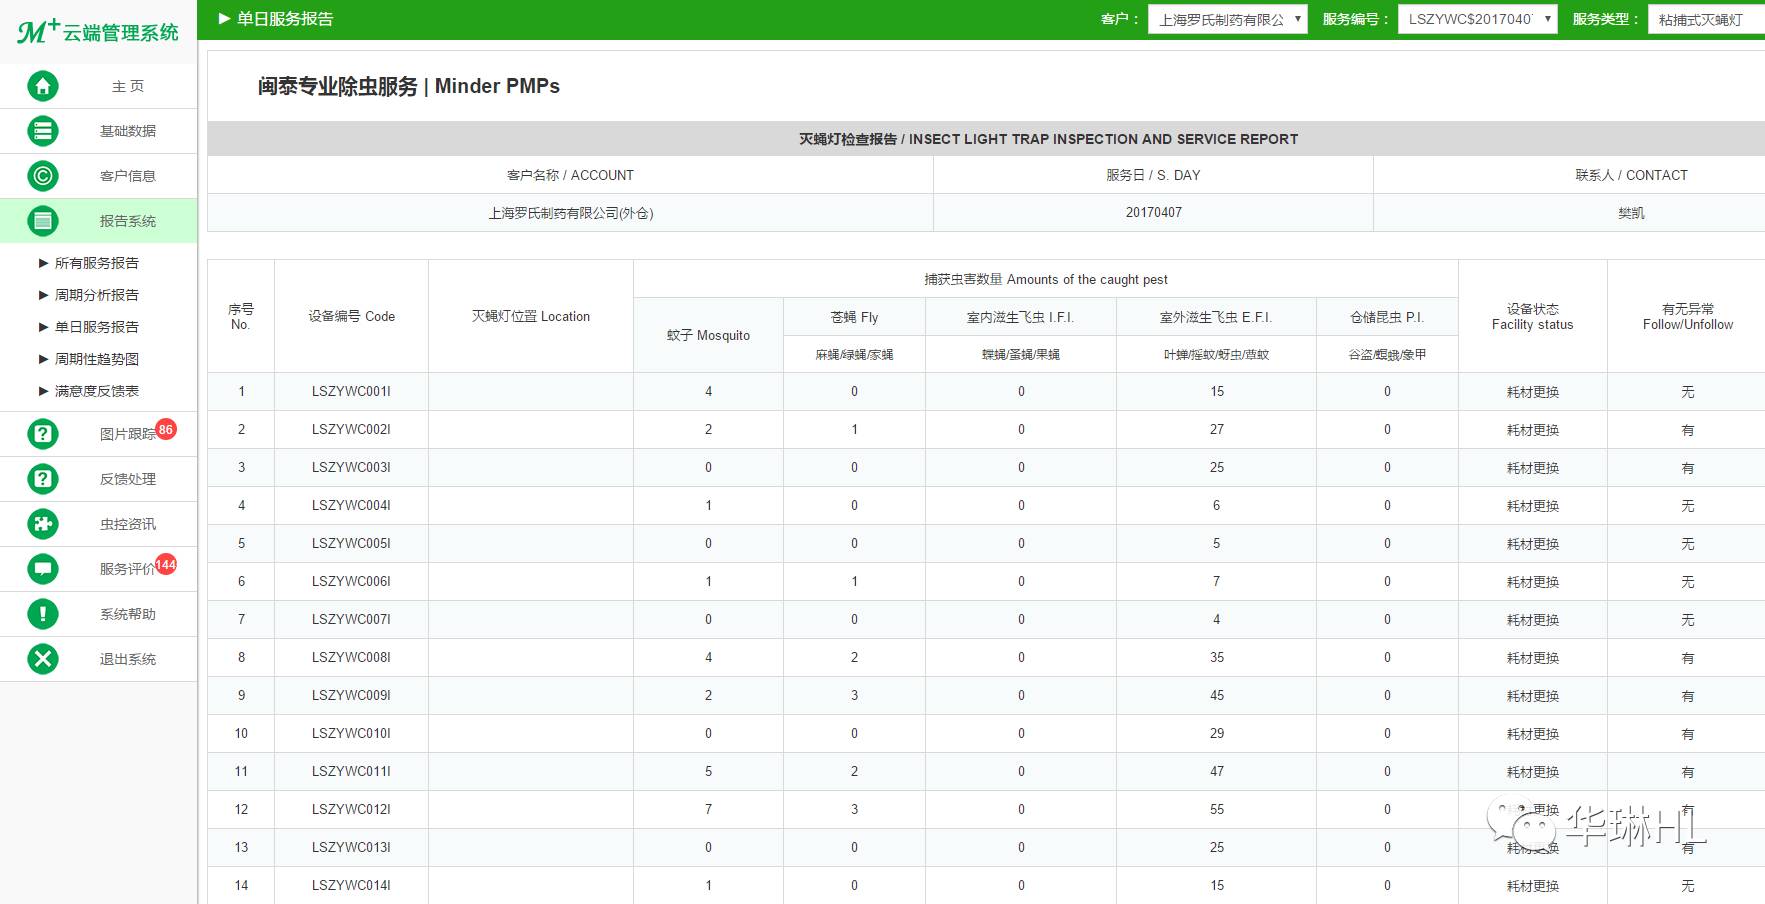Click the 基础数据 list icon

point(43,131)
